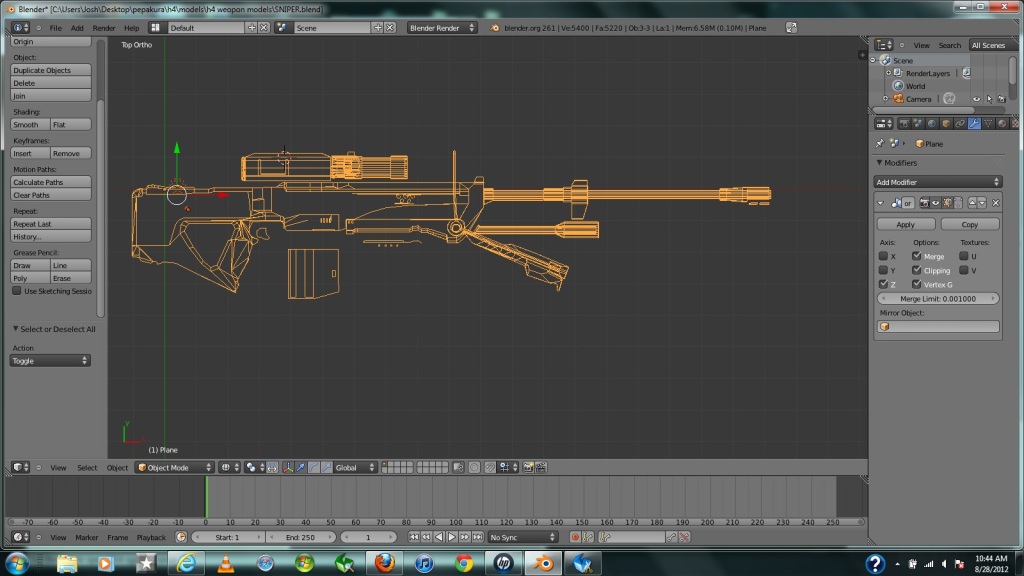
Task: Open the Render properties camera tab
Action: [x=904, y=123]
